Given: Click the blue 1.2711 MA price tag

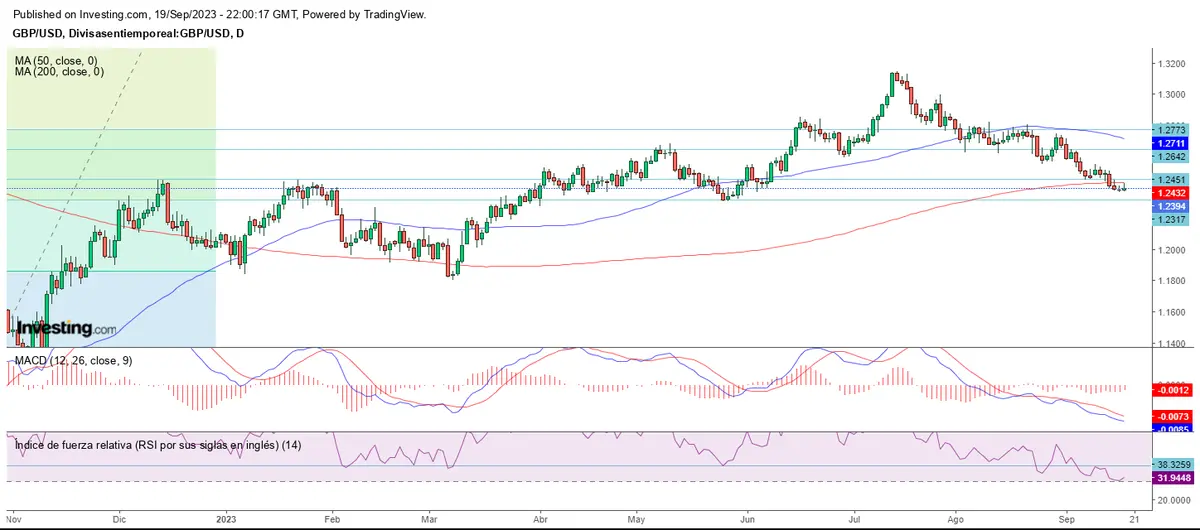Looking at the screenshot, I should click(x=1169, y=144).
